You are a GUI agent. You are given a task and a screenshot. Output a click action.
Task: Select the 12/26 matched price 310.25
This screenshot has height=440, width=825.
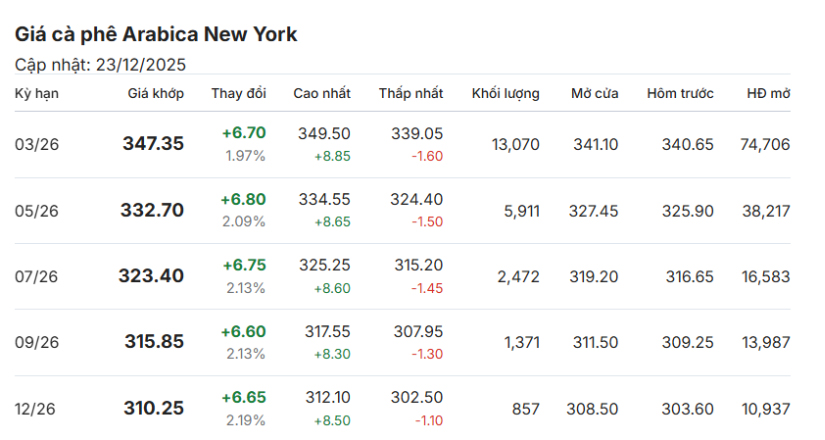click(x=154, y=409)
